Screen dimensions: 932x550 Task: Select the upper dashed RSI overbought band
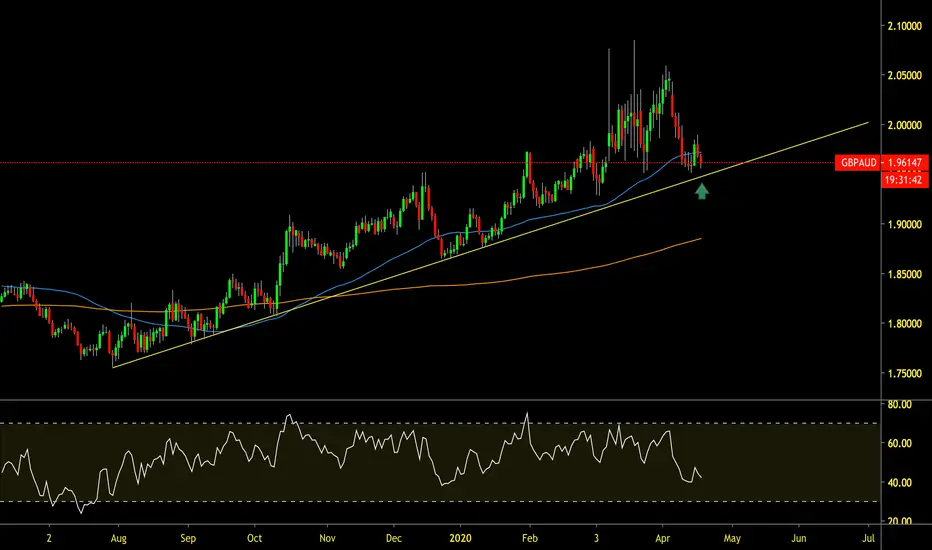[440, 423]
